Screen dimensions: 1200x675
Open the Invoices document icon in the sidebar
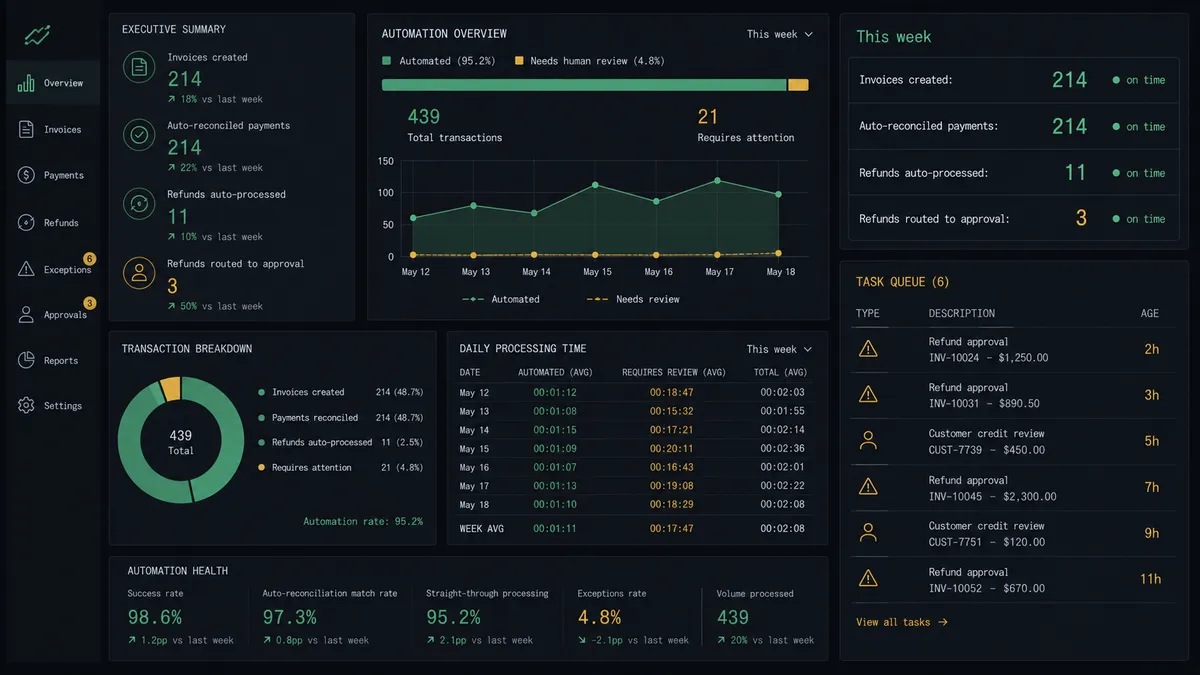pyautogui.click(x=26, y=129)
